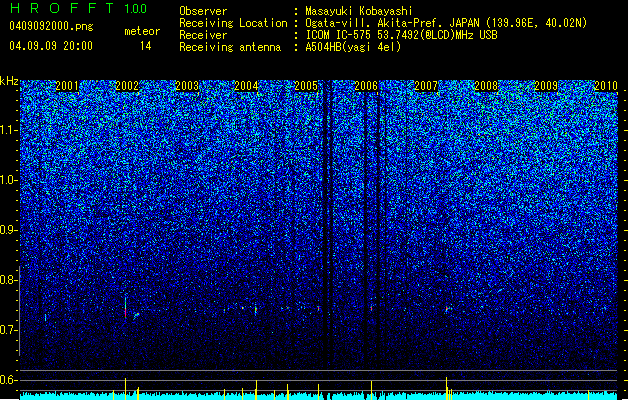629x400 pixels.
Task: Click the meteor count value 14
Action: click(x=145, y=46)
